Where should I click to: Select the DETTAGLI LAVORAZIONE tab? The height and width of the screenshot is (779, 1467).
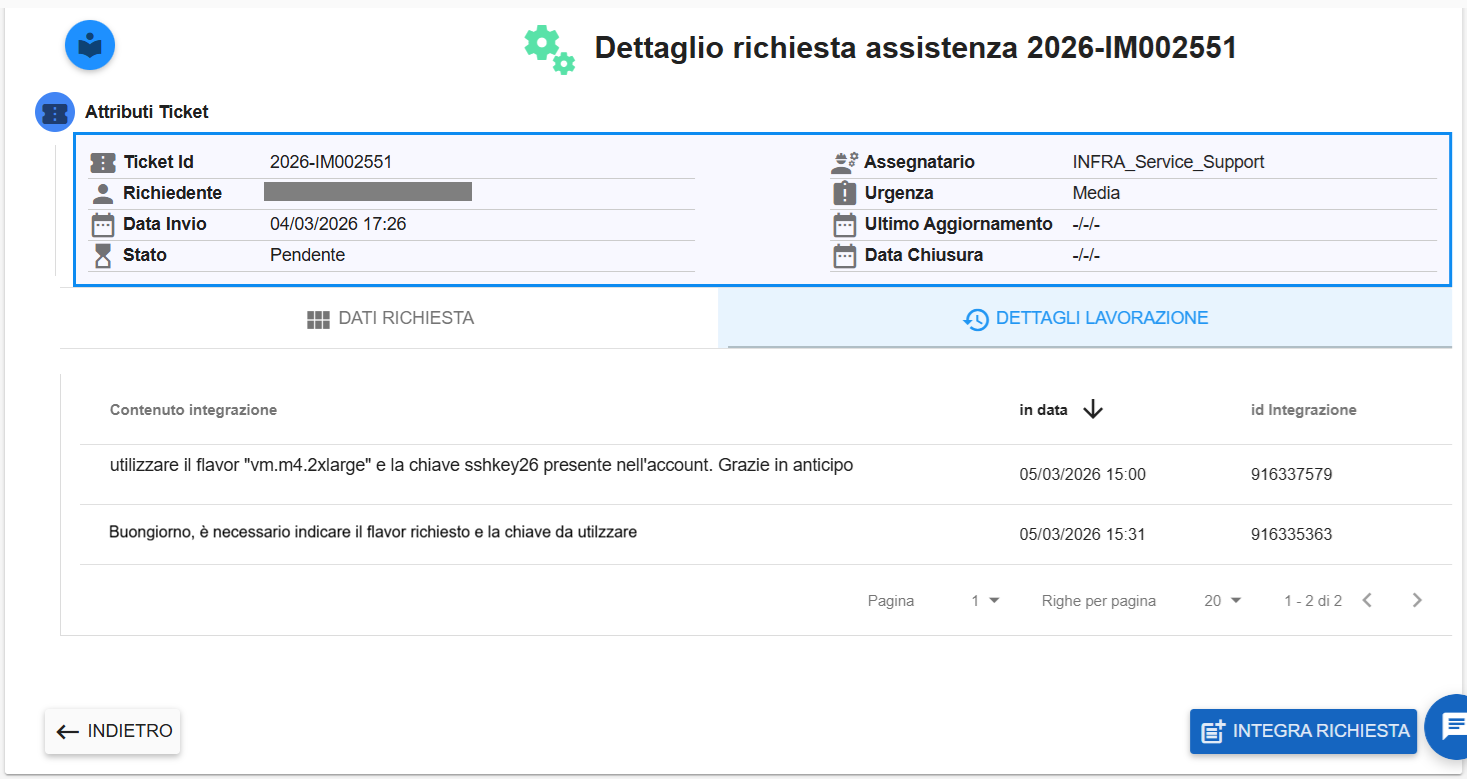pyautogui.click(x=1085, y=318)
